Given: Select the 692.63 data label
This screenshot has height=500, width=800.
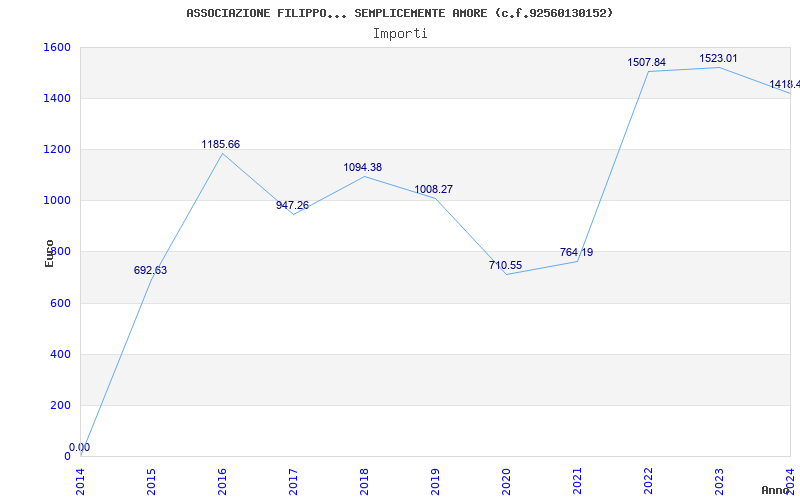Looking at the screenshot, I should pos(151,270).
